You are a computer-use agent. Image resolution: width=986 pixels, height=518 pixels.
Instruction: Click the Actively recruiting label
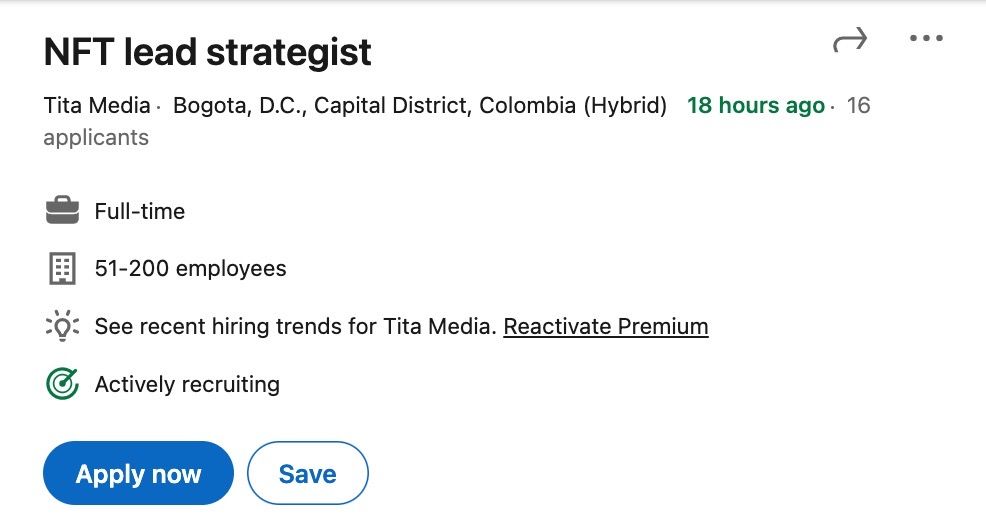tap(187, 384)
